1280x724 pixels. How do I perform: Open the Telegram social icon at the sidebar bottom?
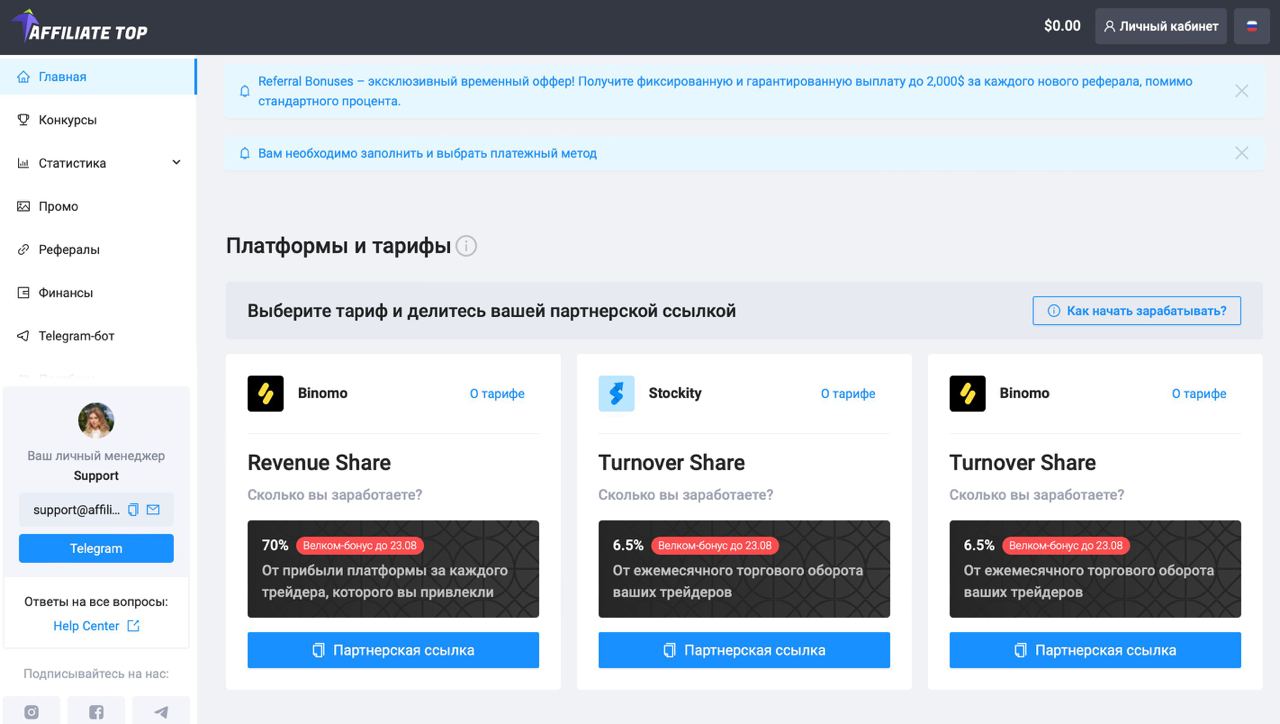coord(161,711)
